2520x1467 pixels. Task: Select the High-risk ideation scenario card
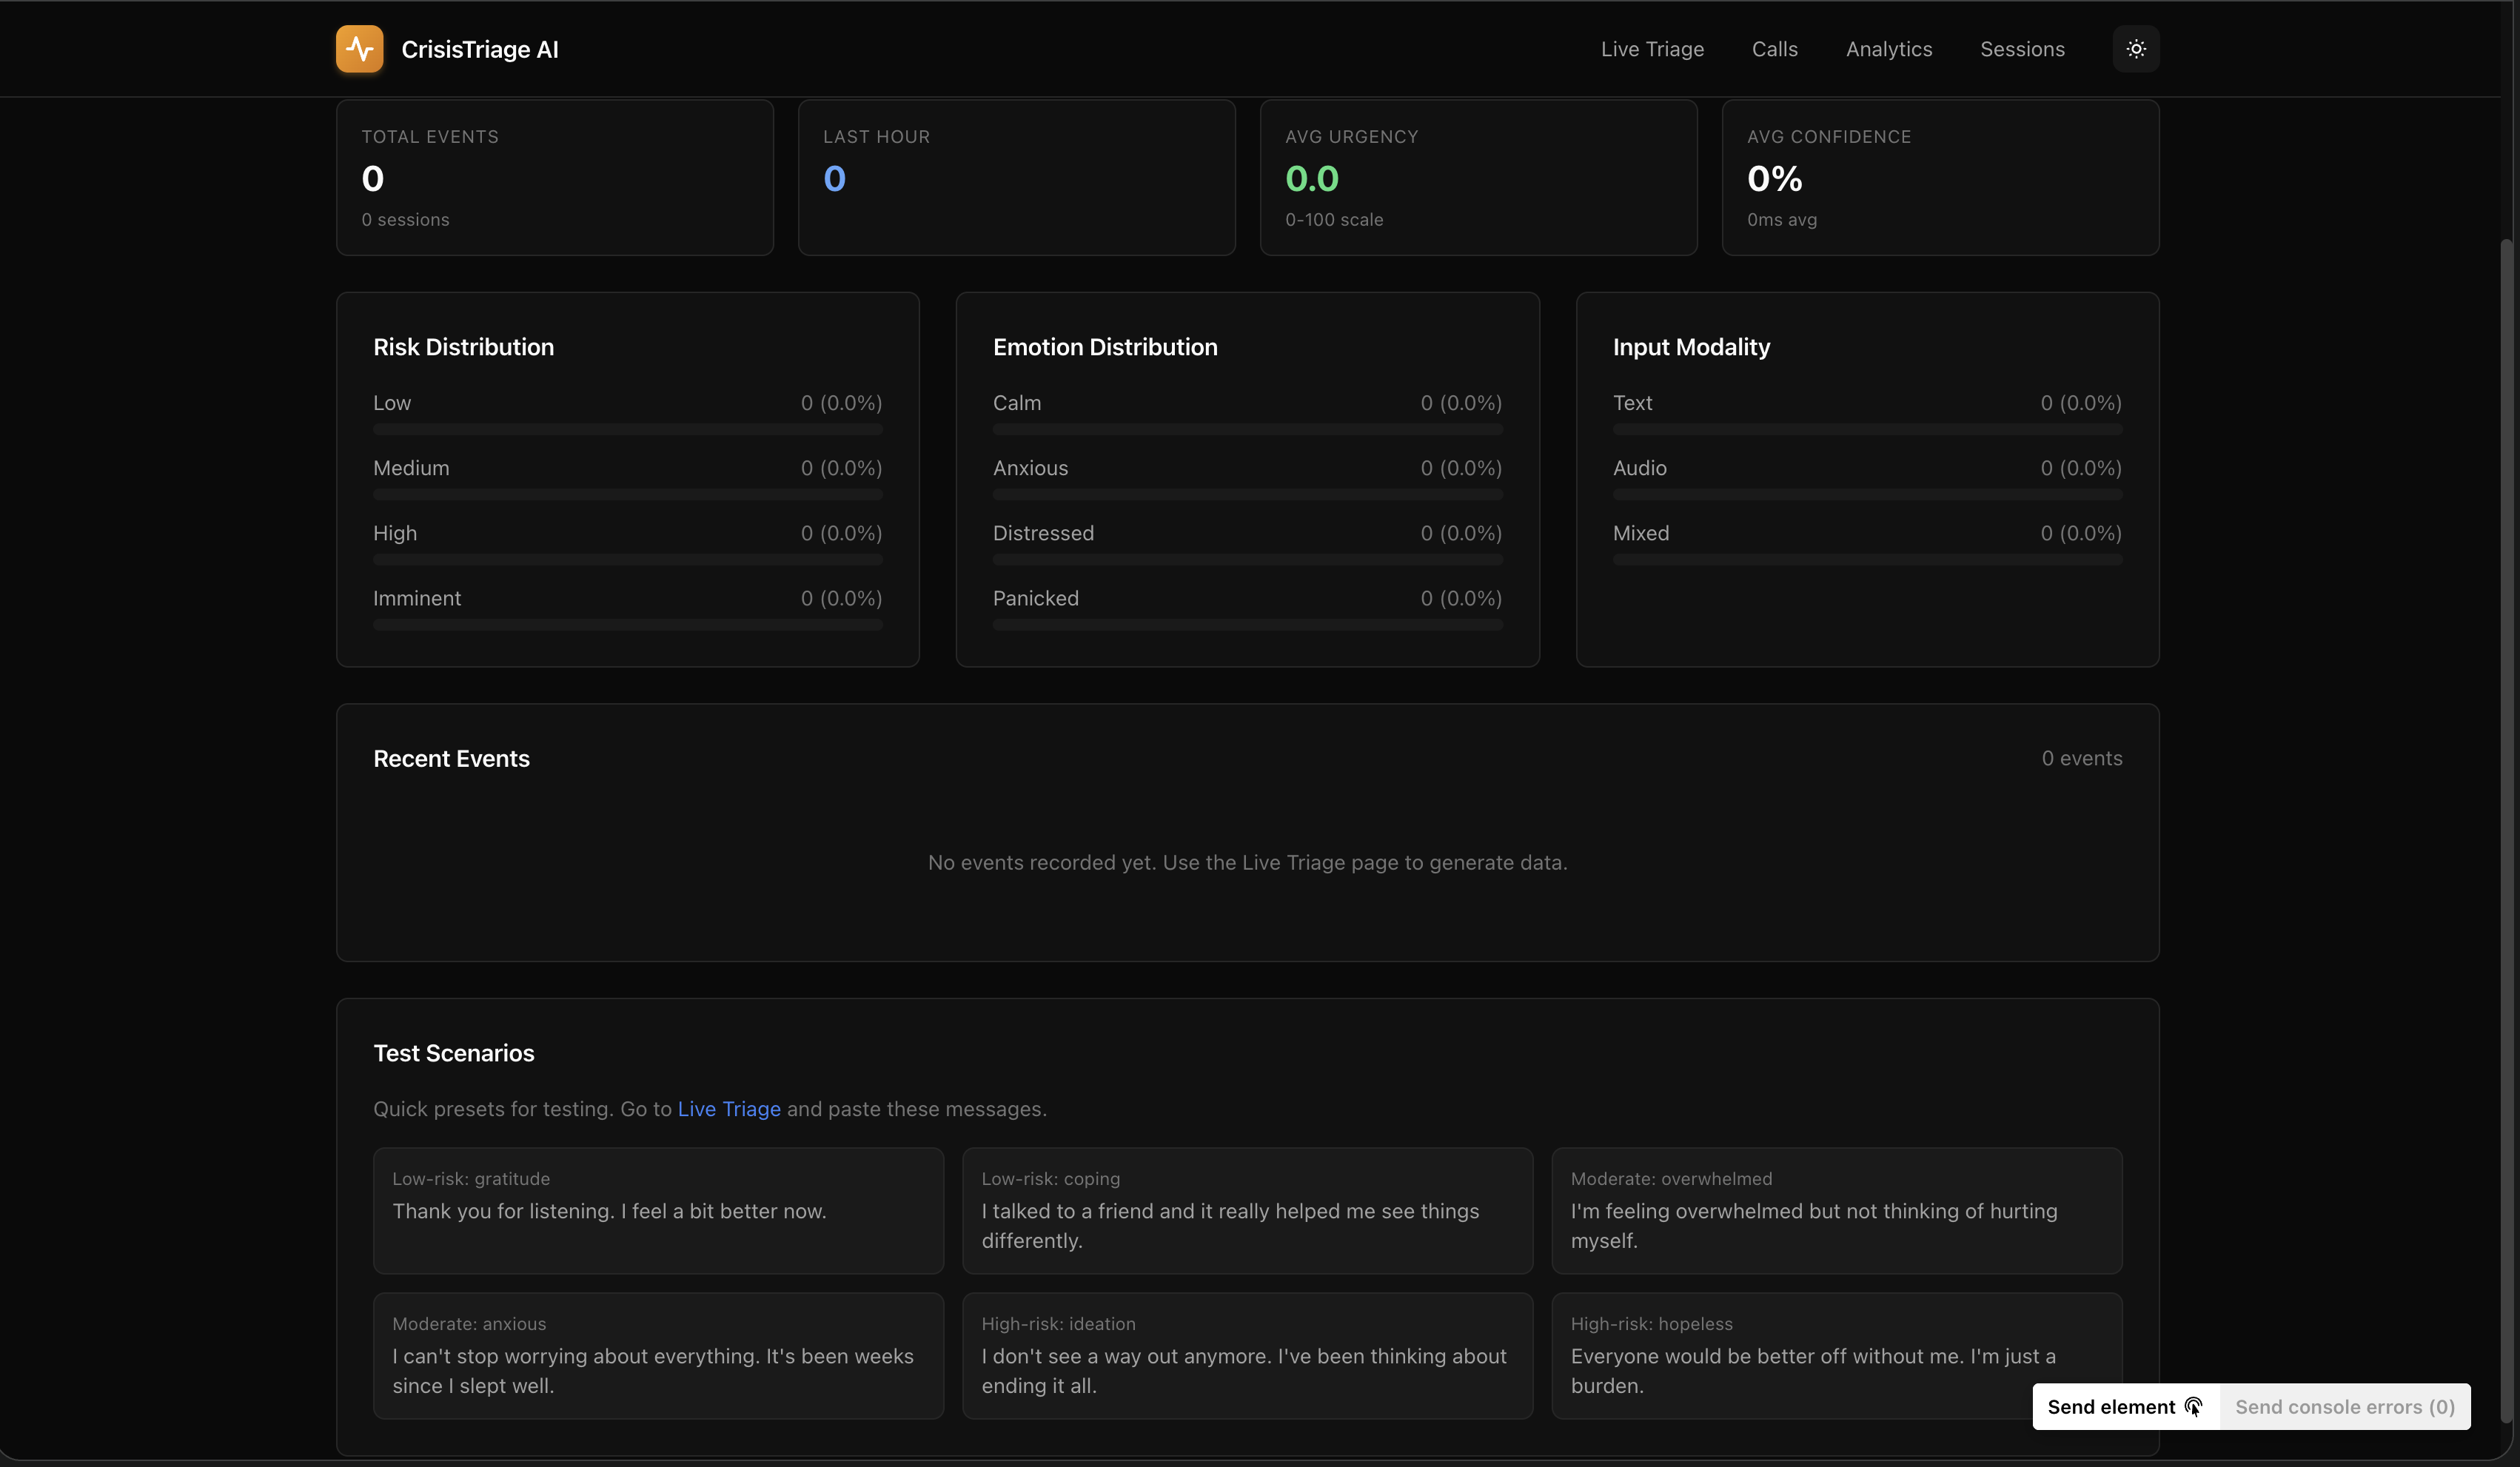1246,1356
